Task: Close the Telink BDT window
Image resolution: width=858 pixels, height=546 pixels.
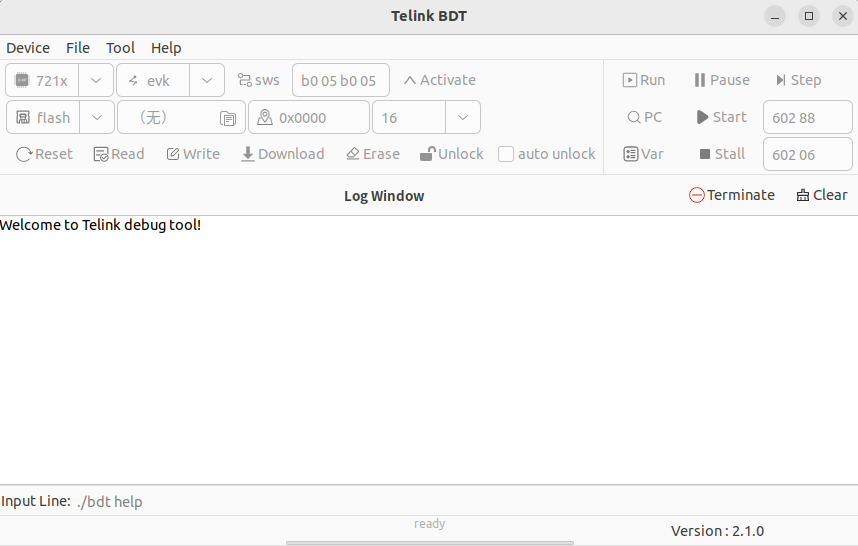Action: [x=843, y=16]
